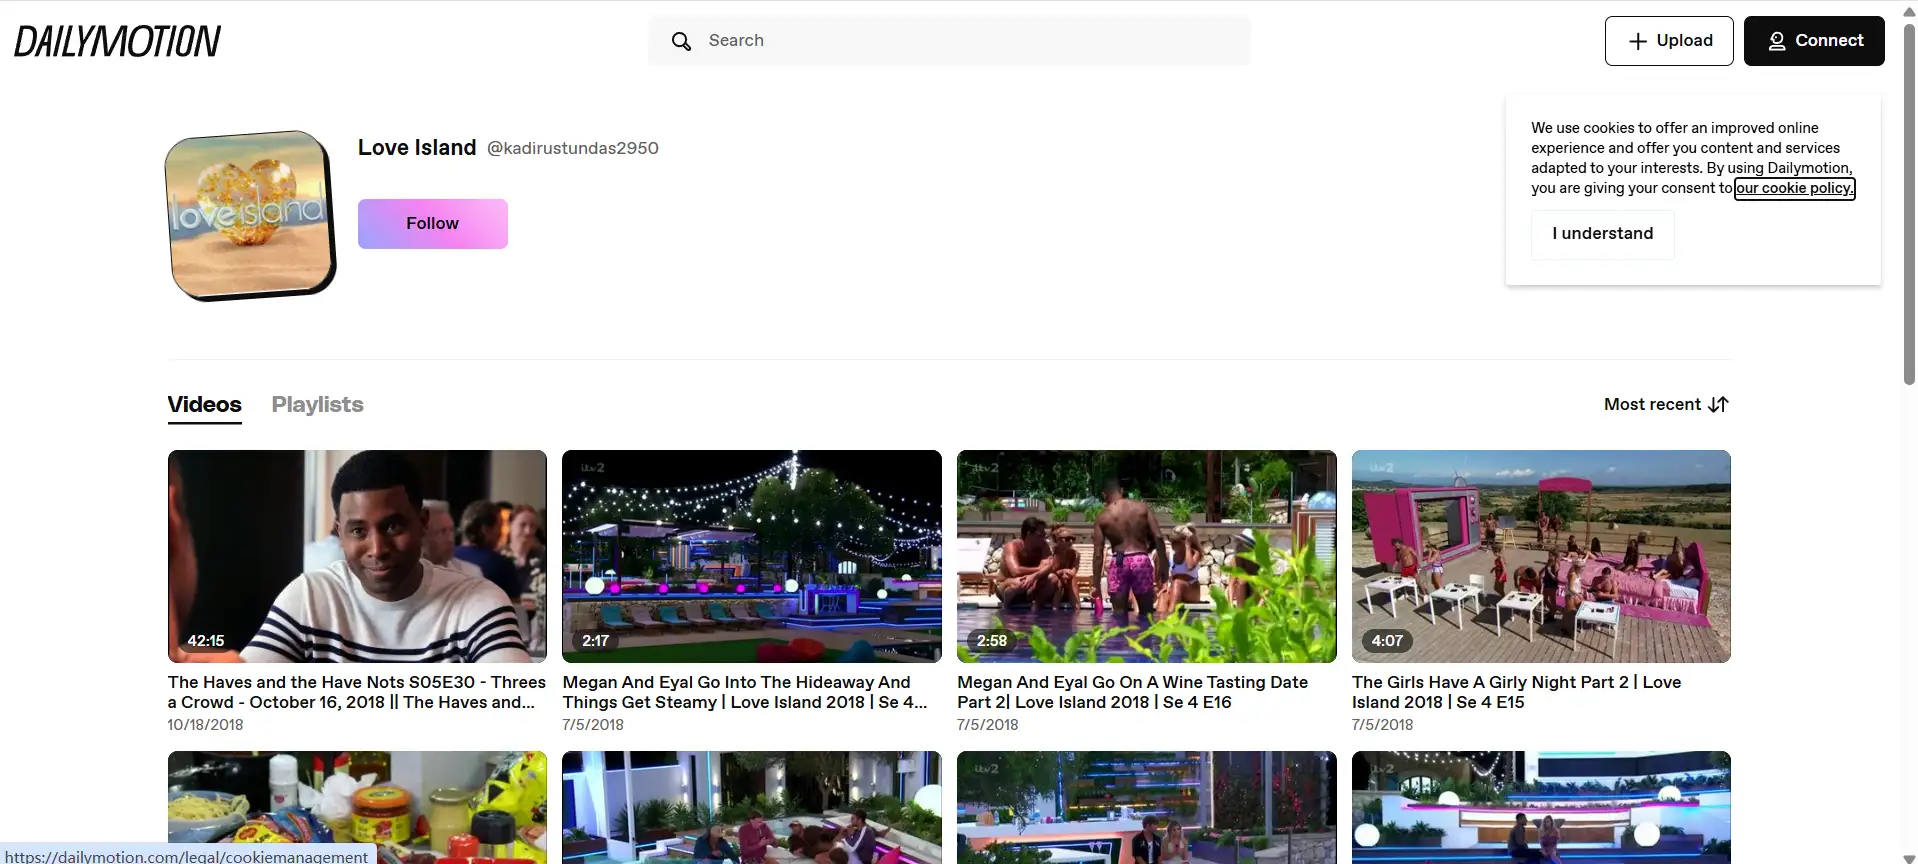Viewport: 1918px width, 864px height.
Task: Click the Connect button
Action: click(1814, 41)
